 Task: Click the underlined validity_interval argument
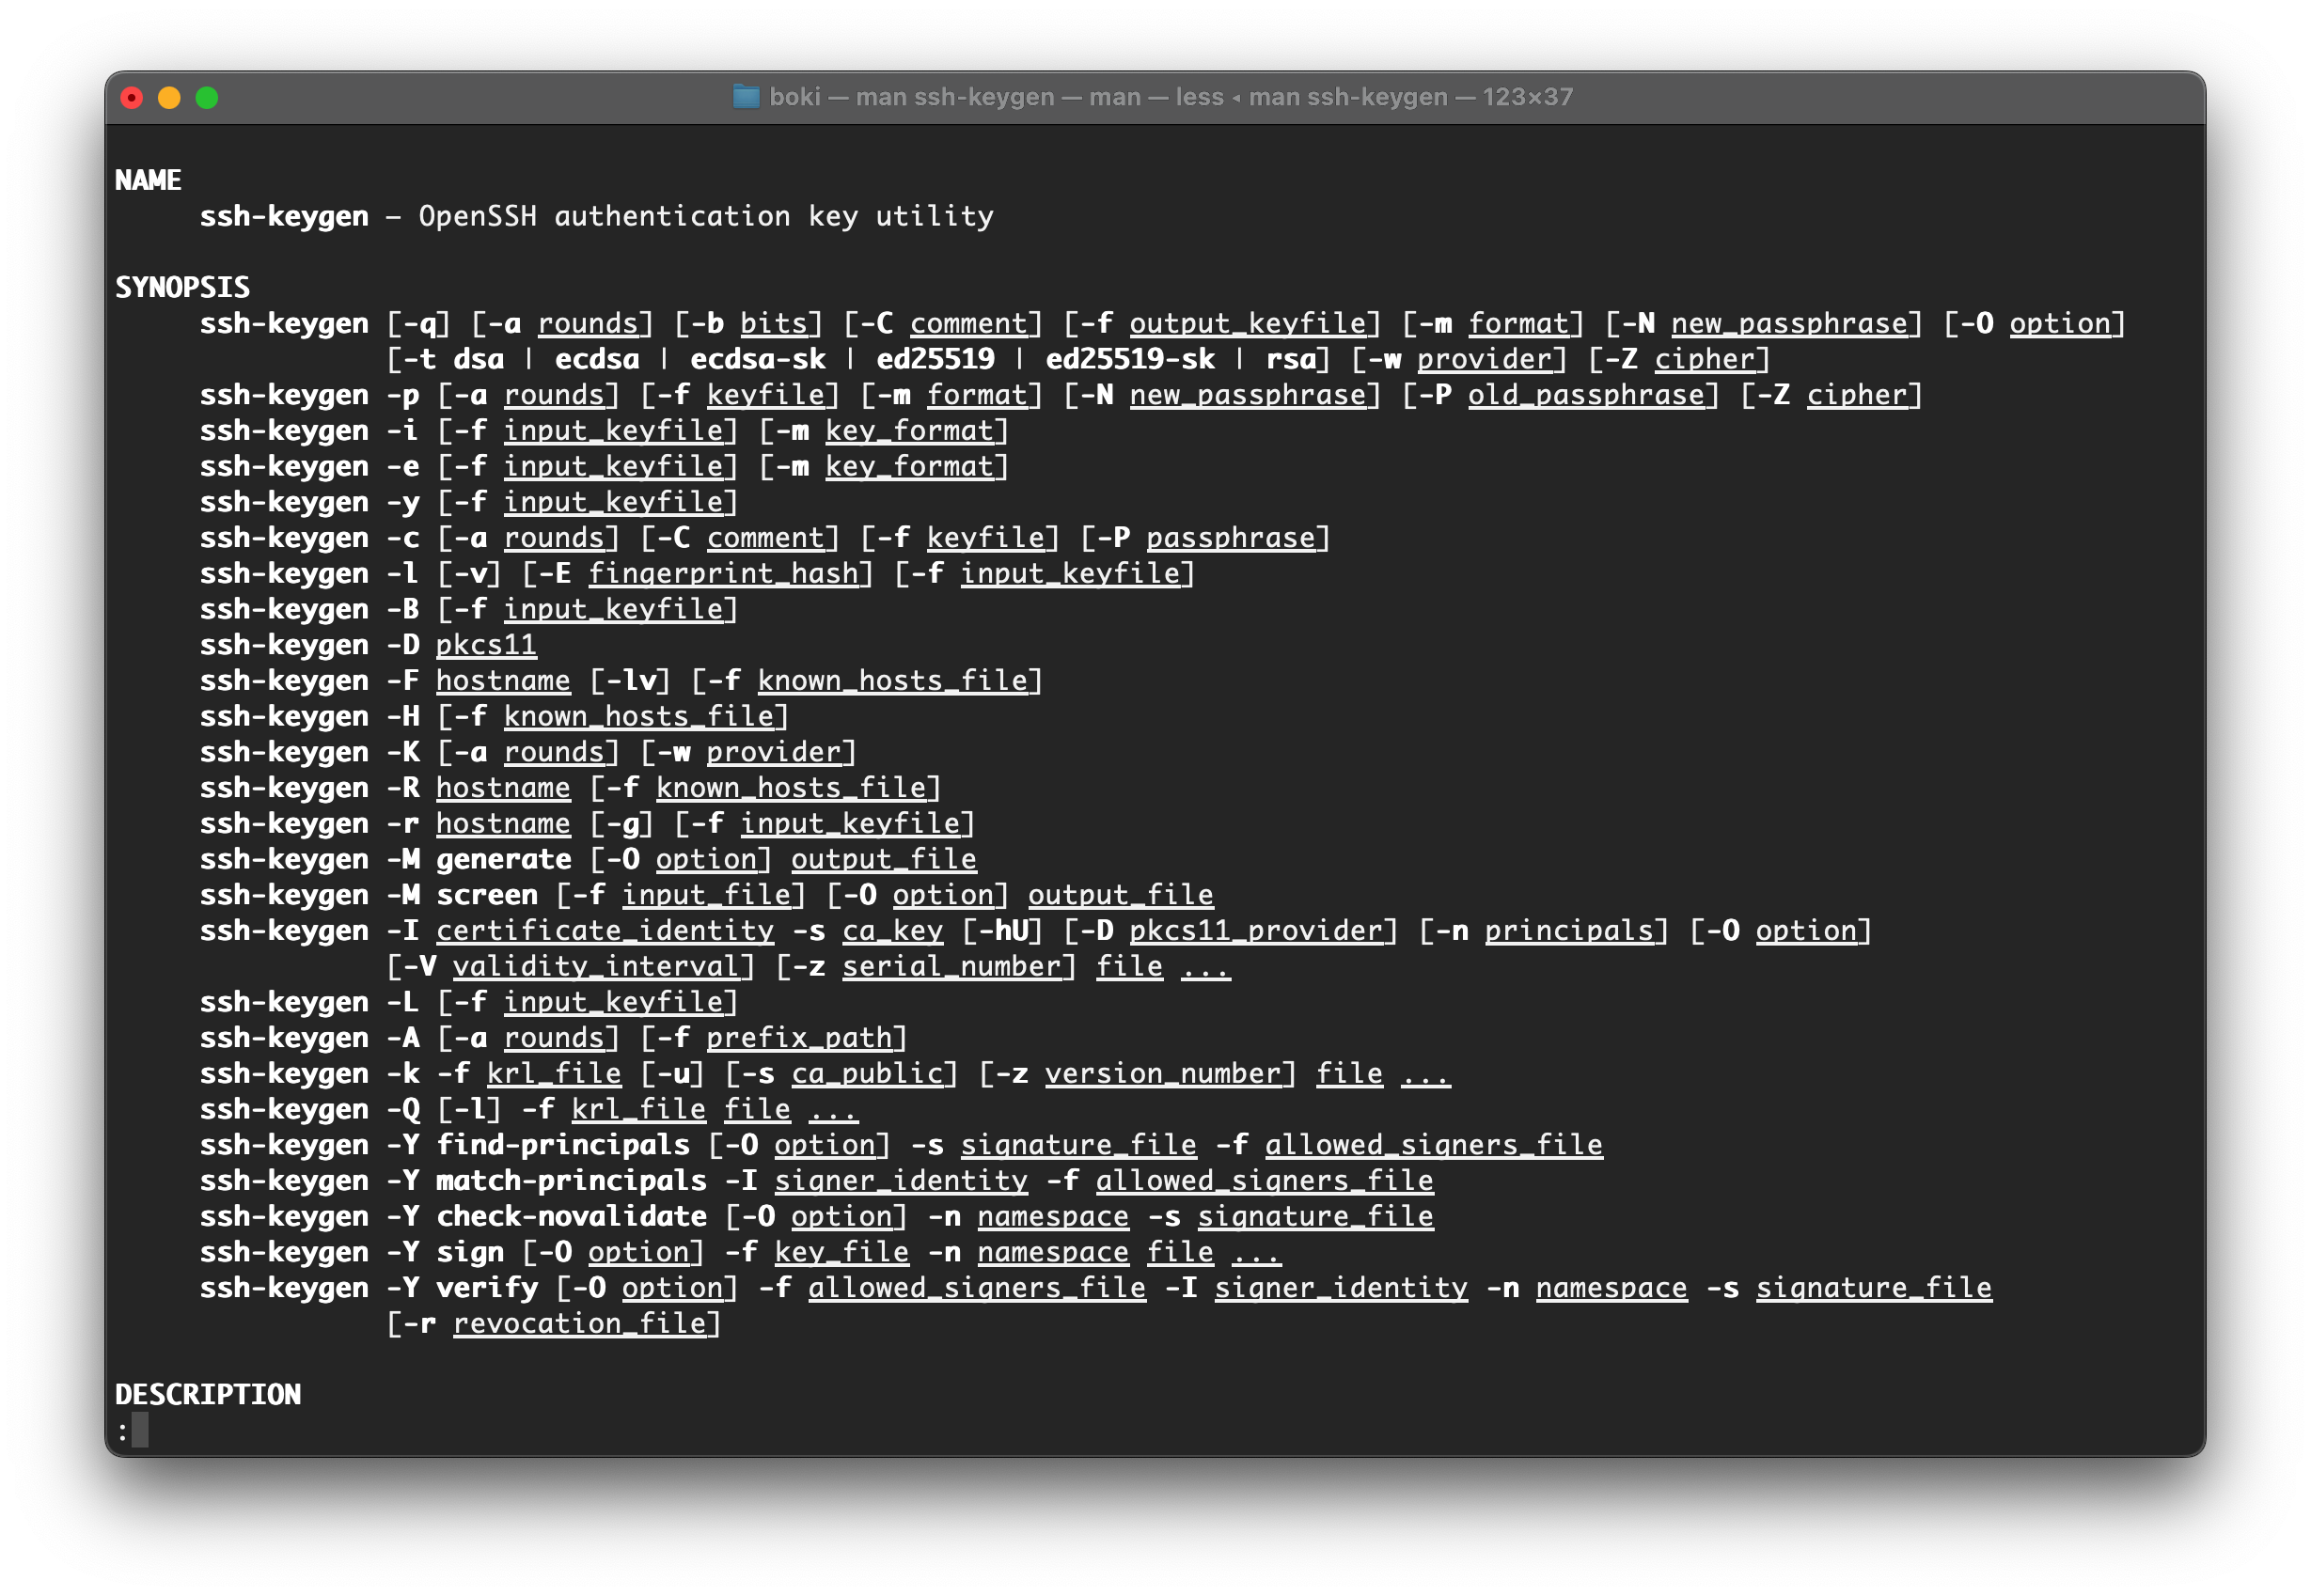[x=596, y=967]
